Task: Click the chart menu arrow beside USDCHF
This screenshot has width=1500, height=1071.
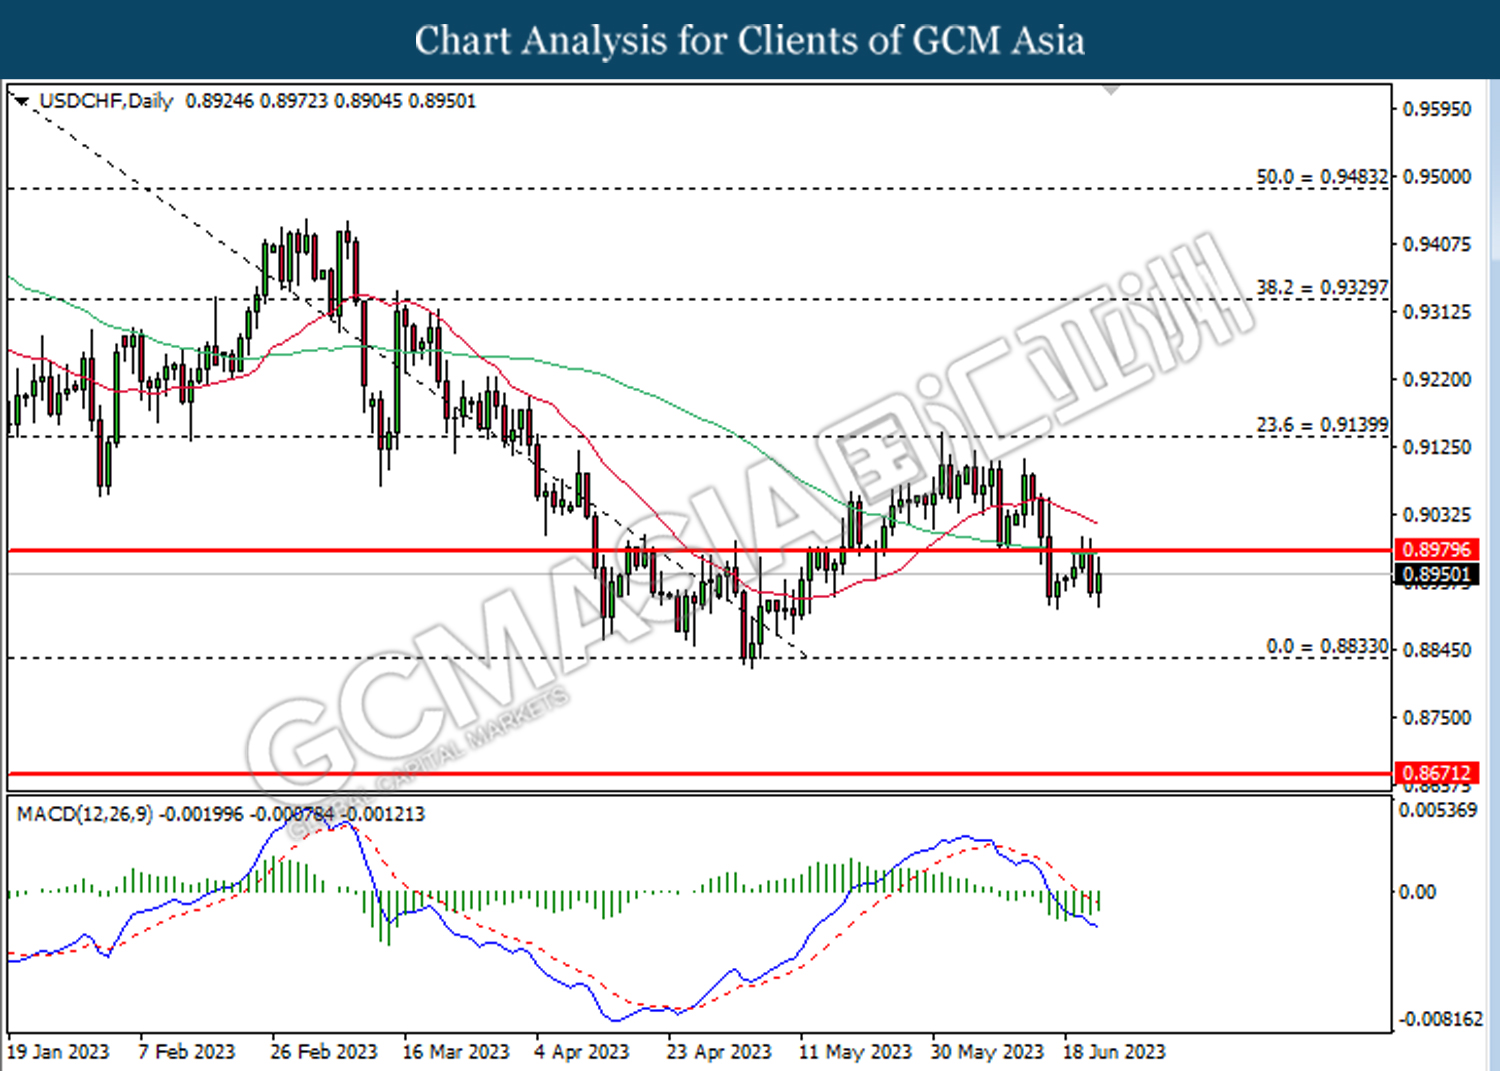Action: [22, 101]
